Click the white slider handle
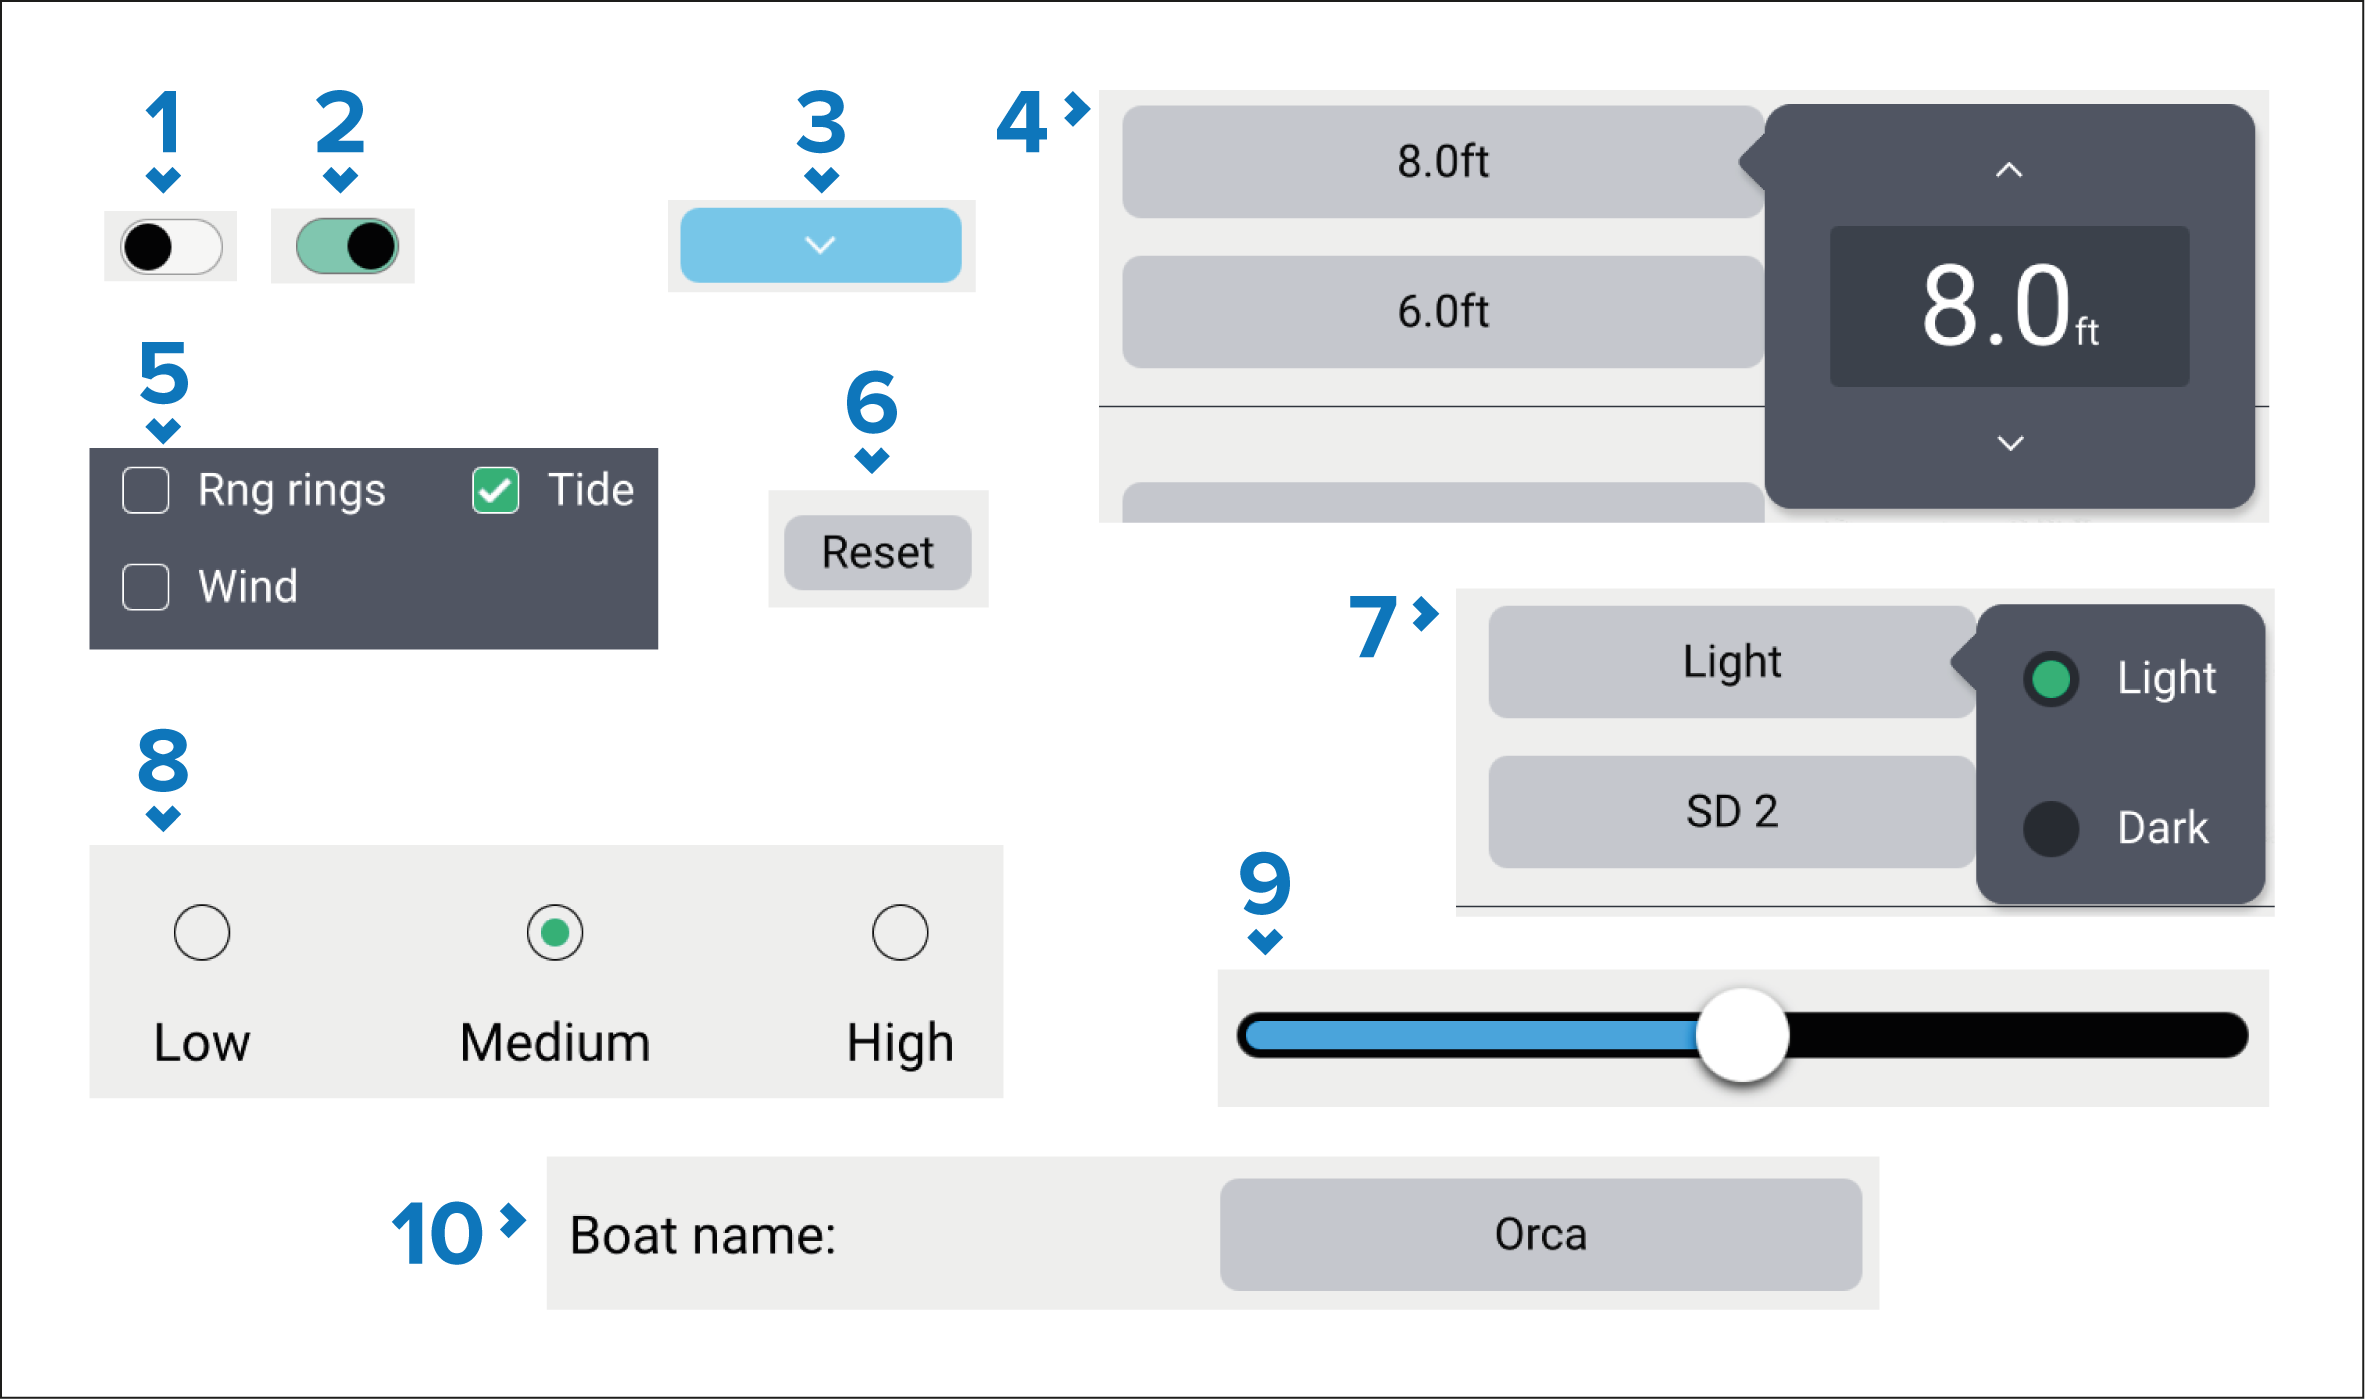This screenshot has width=2365, height=1399. (x=1743, y=1036)
